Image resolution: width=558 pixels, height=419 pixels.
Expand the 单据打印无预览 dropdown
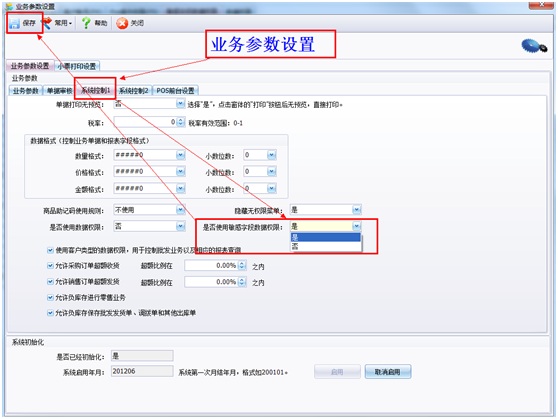coord(180,104)
